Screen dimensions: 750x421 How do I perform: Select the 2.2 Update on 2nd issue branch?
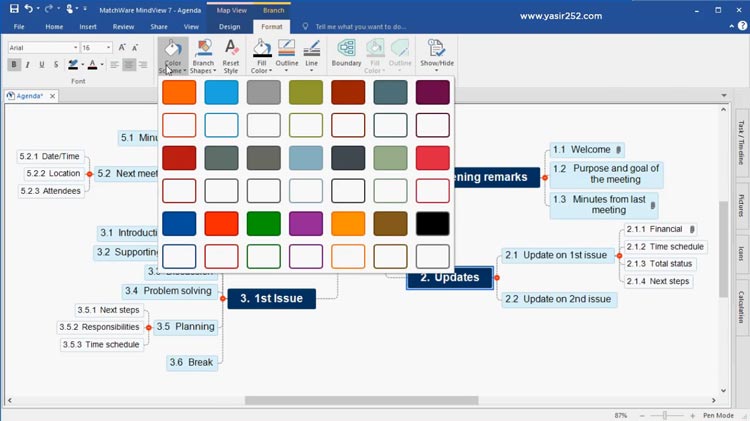(x=558, y=299)
